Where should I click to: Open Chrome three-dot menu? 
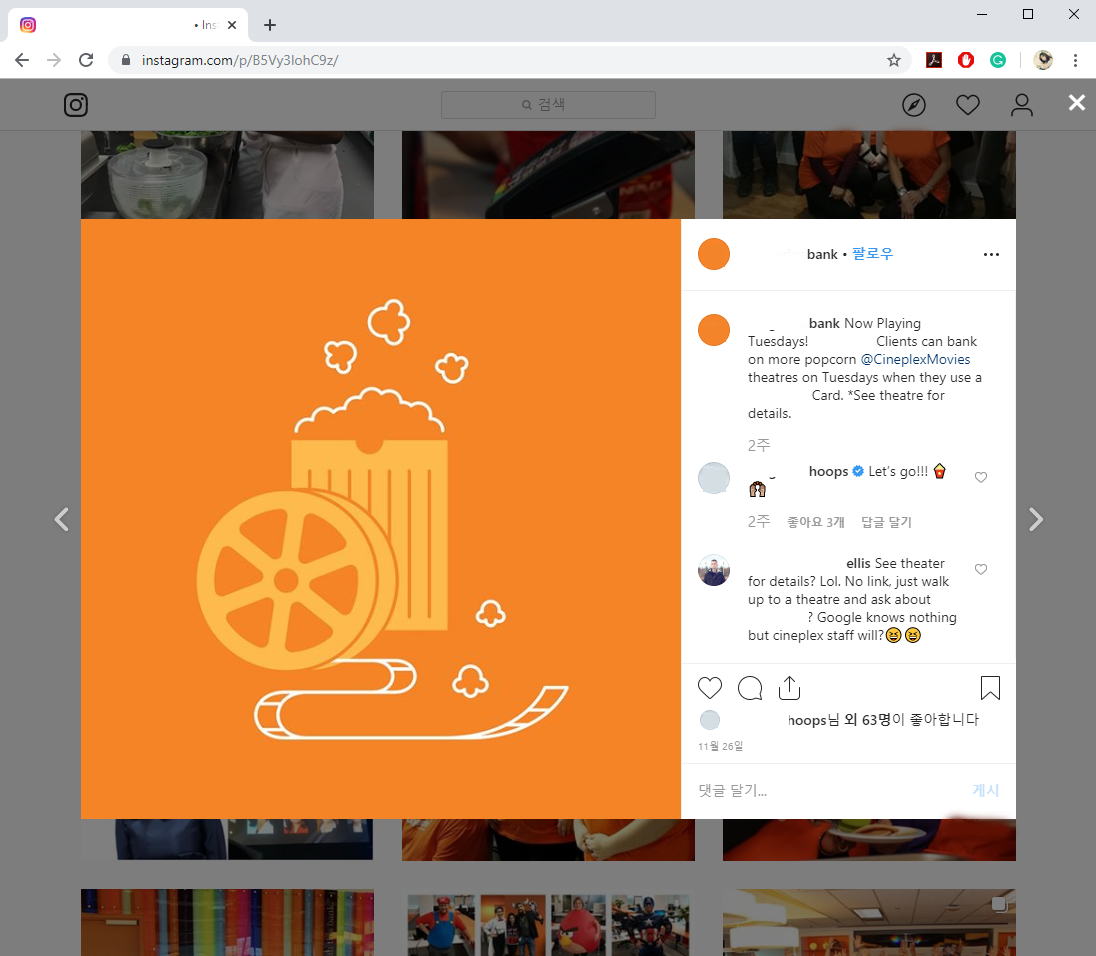tap(1075, 60)
